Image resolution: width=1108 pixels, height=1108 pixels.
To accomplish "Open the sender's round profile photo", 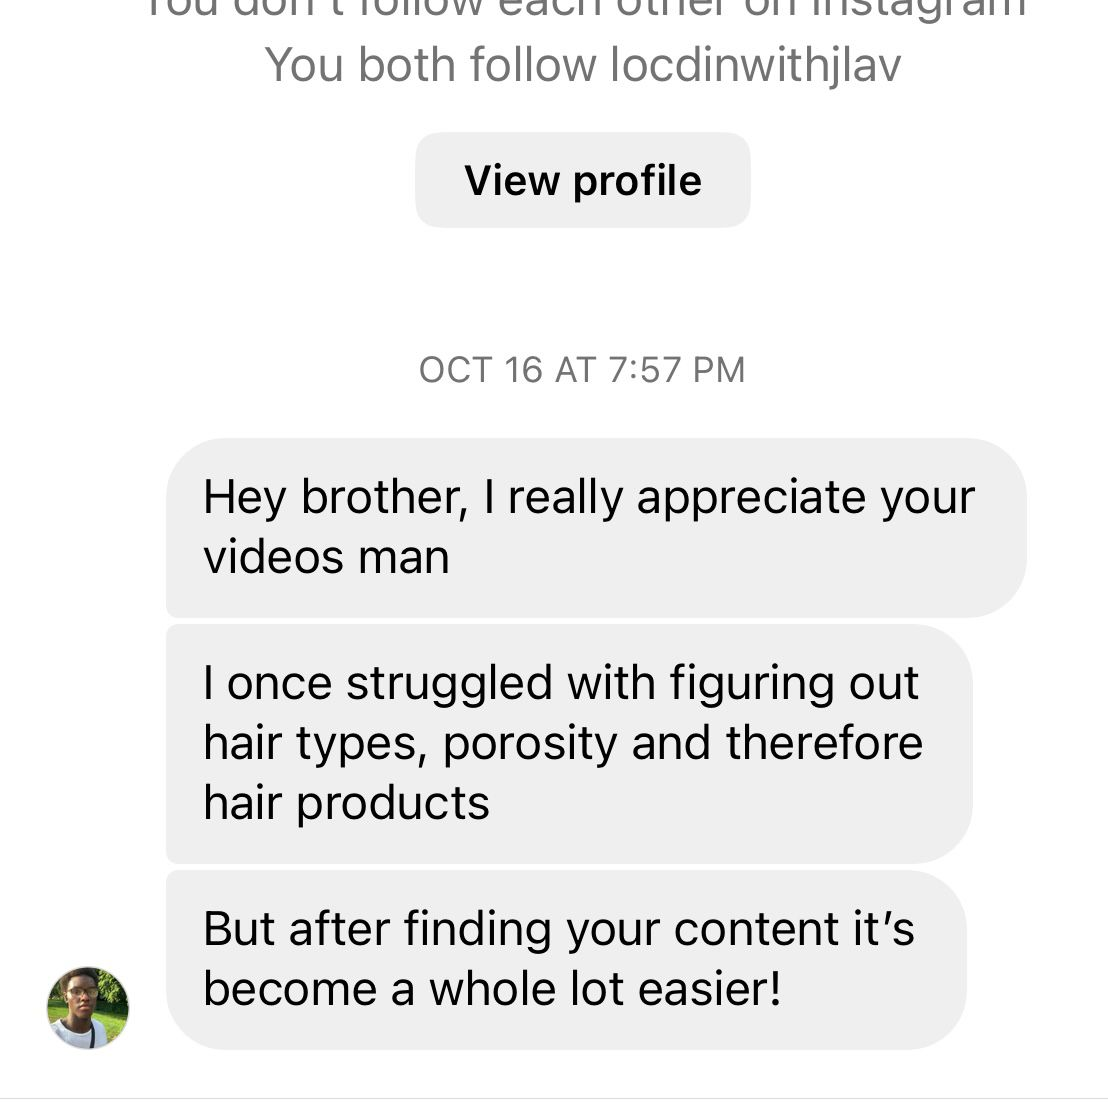I will pos(88,1007).
